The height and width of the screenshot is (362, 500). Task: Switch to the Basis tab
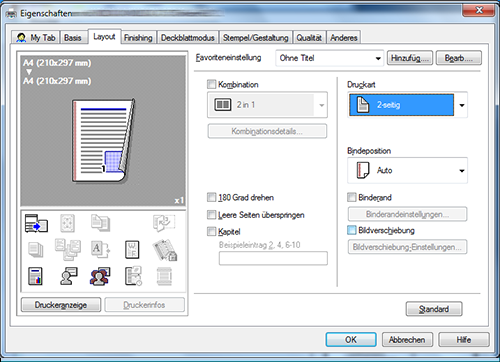click(x=73, y=37)
